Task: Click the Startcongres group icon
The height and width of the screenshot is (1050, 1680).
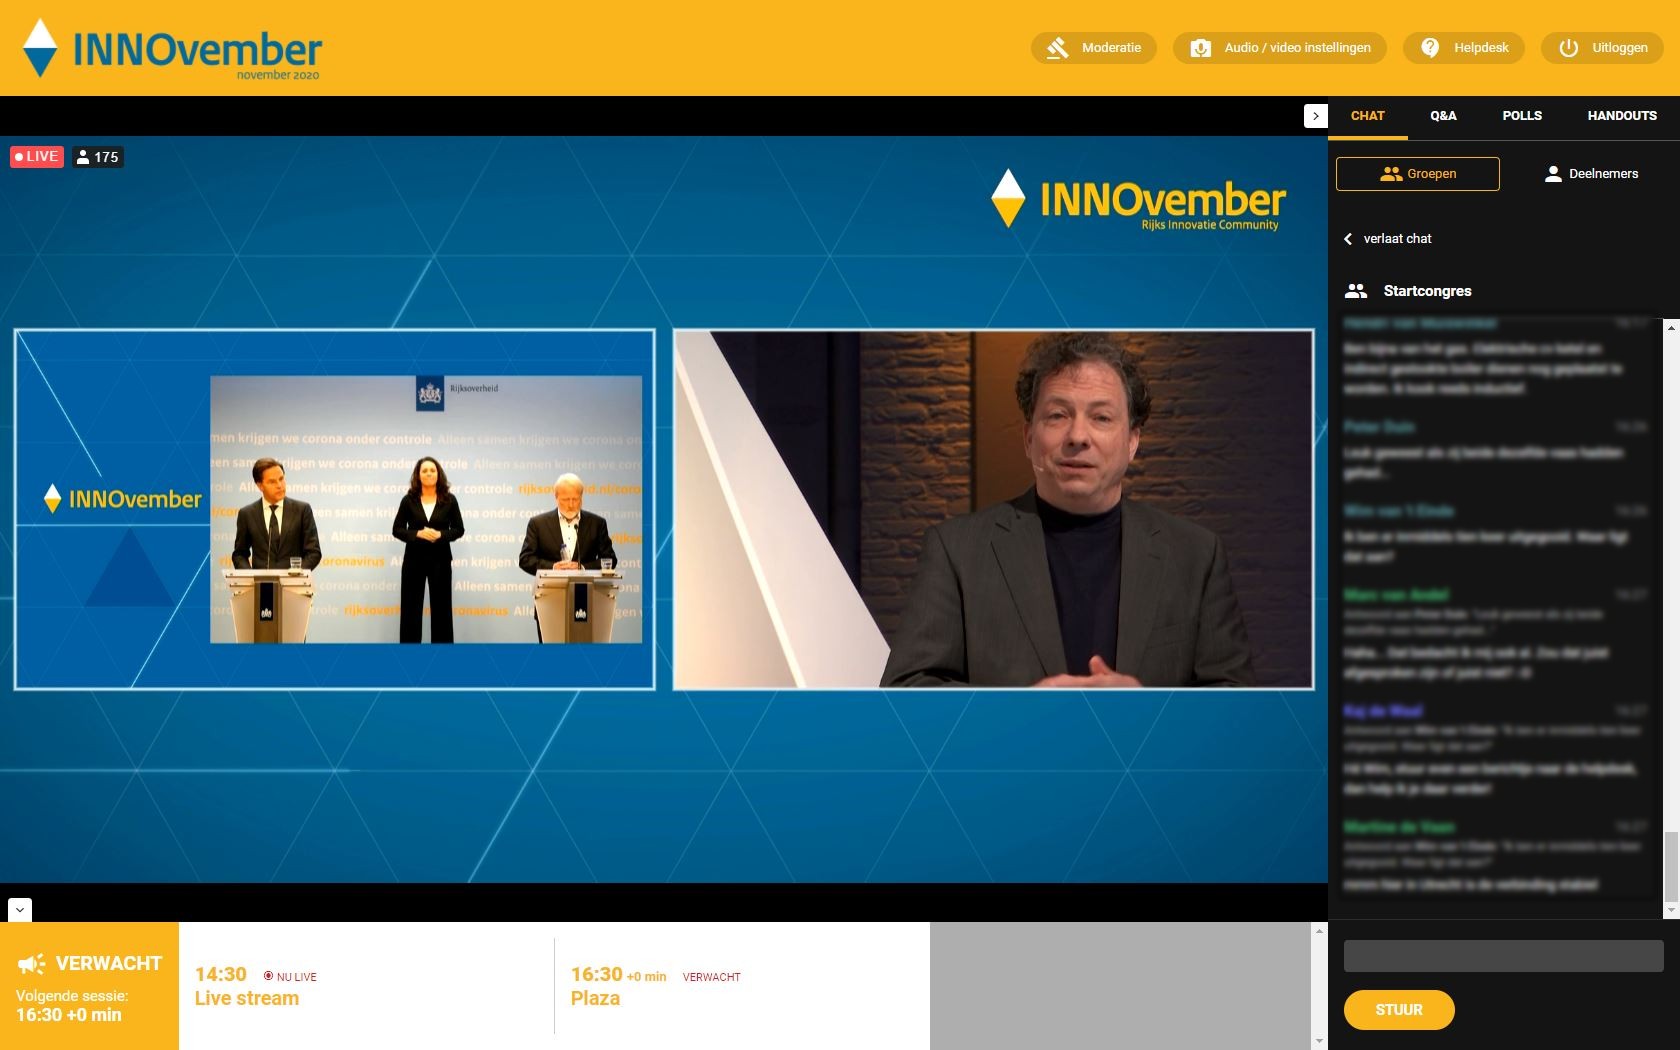Action: tap(1356, 291)
